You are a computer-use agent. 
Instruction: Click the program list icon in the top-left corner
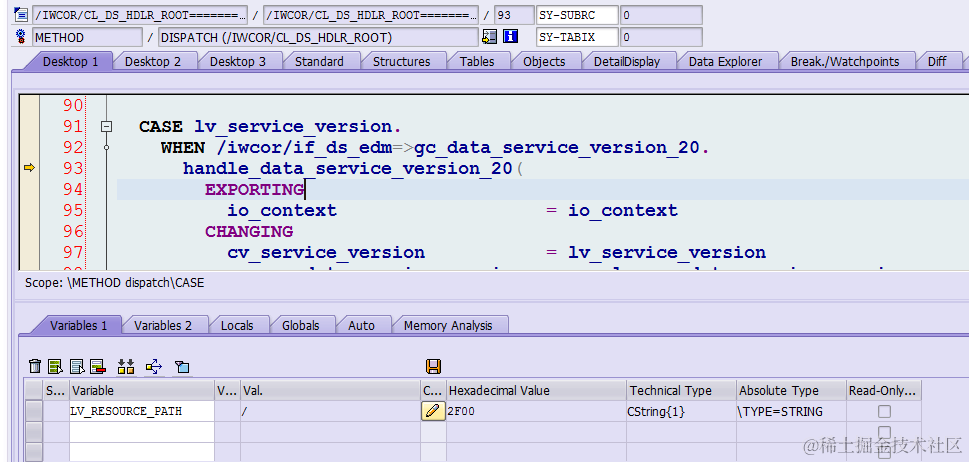click(20, 14)
